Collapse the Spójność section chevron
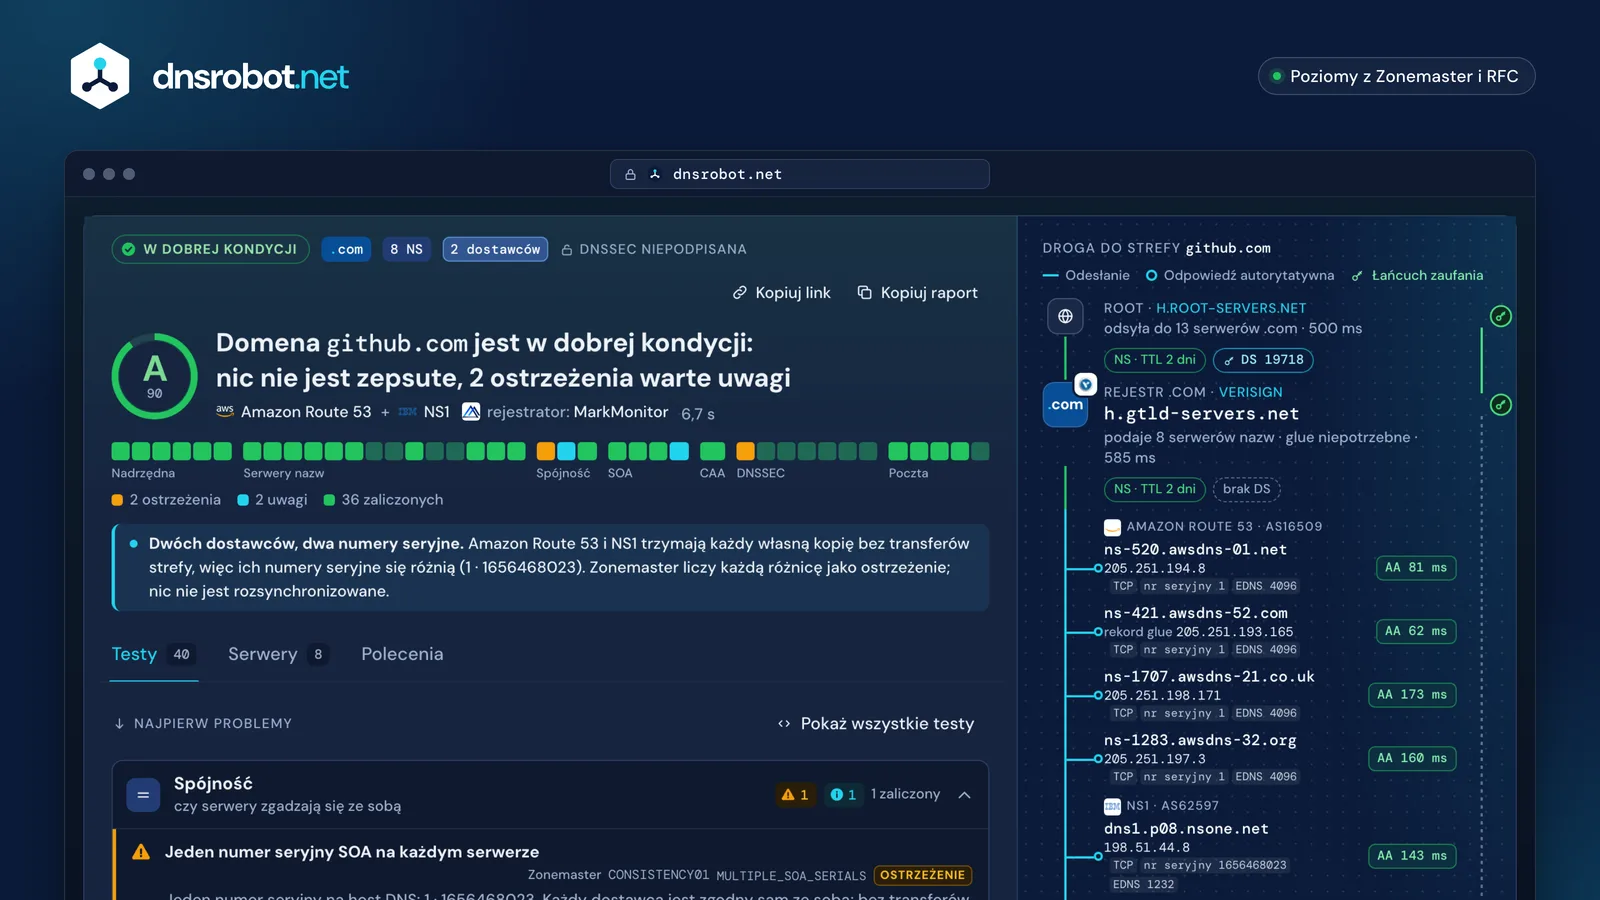 pyautogui.click(x=965, y=795)
